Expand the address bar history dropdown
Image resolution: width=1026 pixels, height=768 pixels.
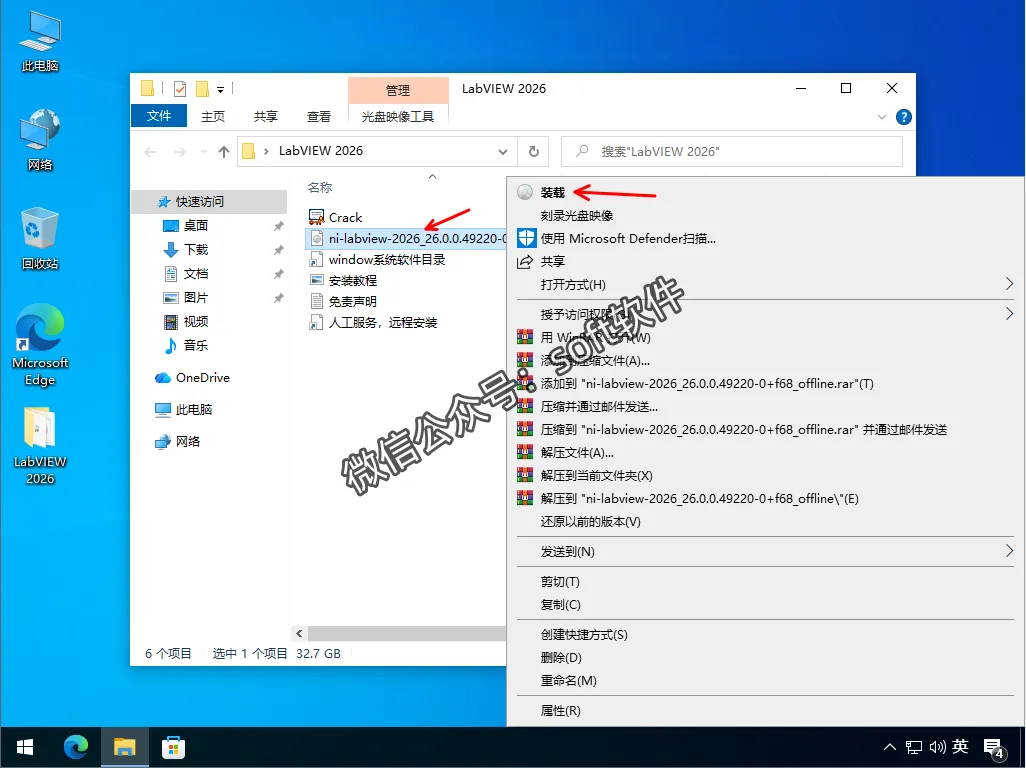(503, 152)
